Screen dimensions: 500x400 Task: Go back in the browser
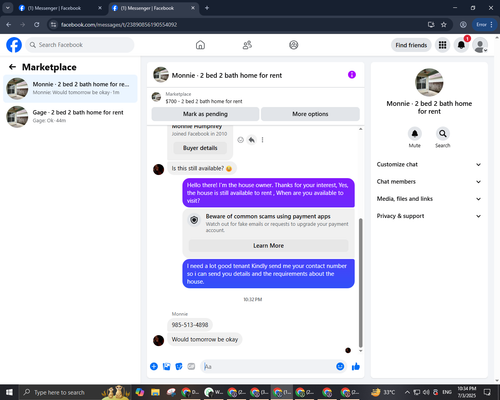pyautogui.click(x=9, y=24)
